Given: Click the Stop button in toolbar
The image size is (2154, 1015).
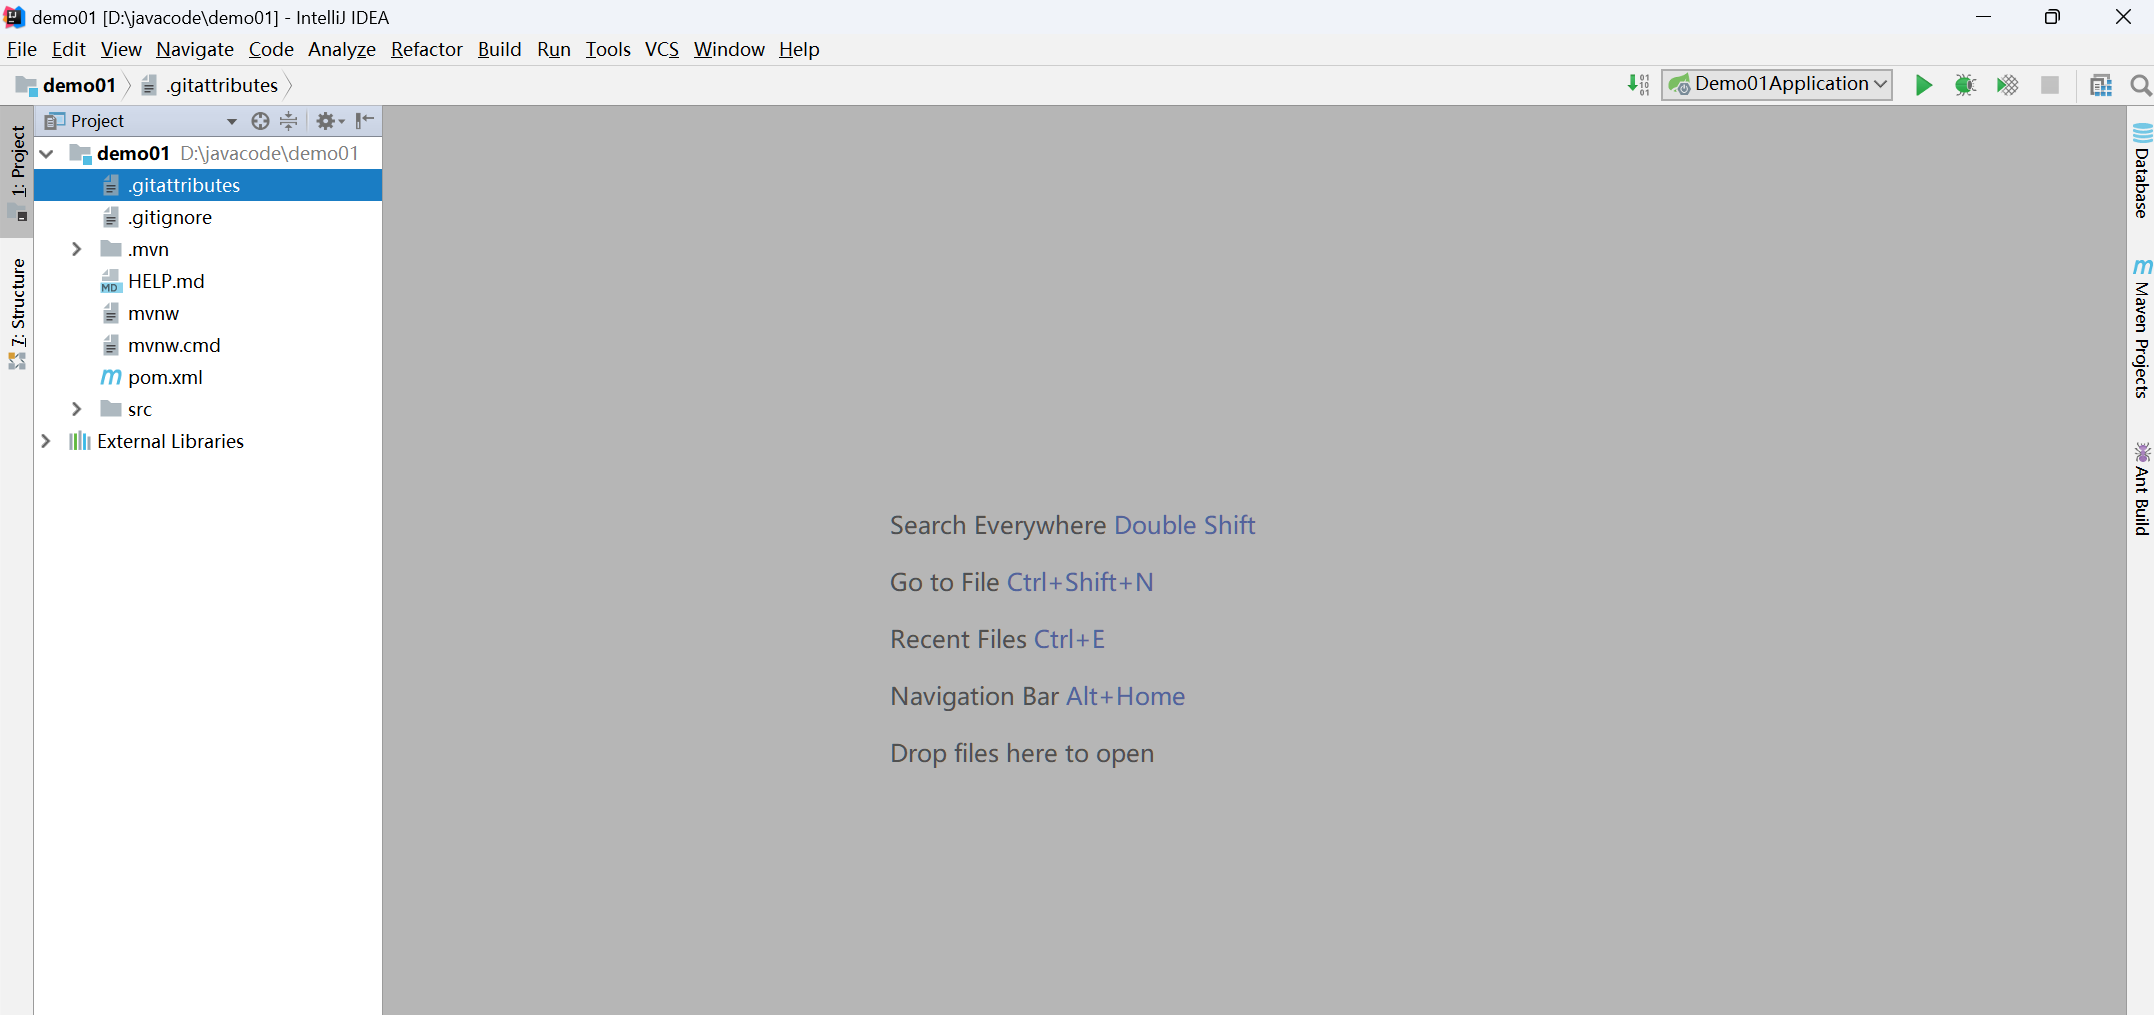Looking at the screenshot, I should pos(2050,85).
